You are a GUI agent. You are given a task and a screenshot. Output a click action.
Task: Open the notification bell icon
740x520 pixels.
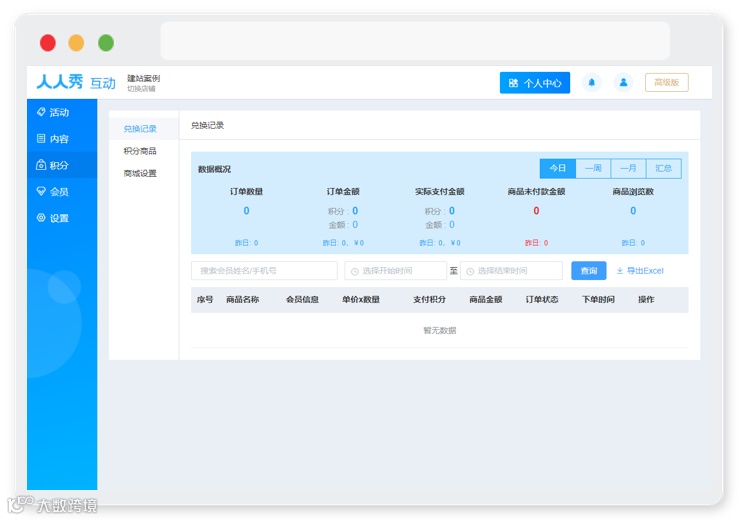point(591,83)
